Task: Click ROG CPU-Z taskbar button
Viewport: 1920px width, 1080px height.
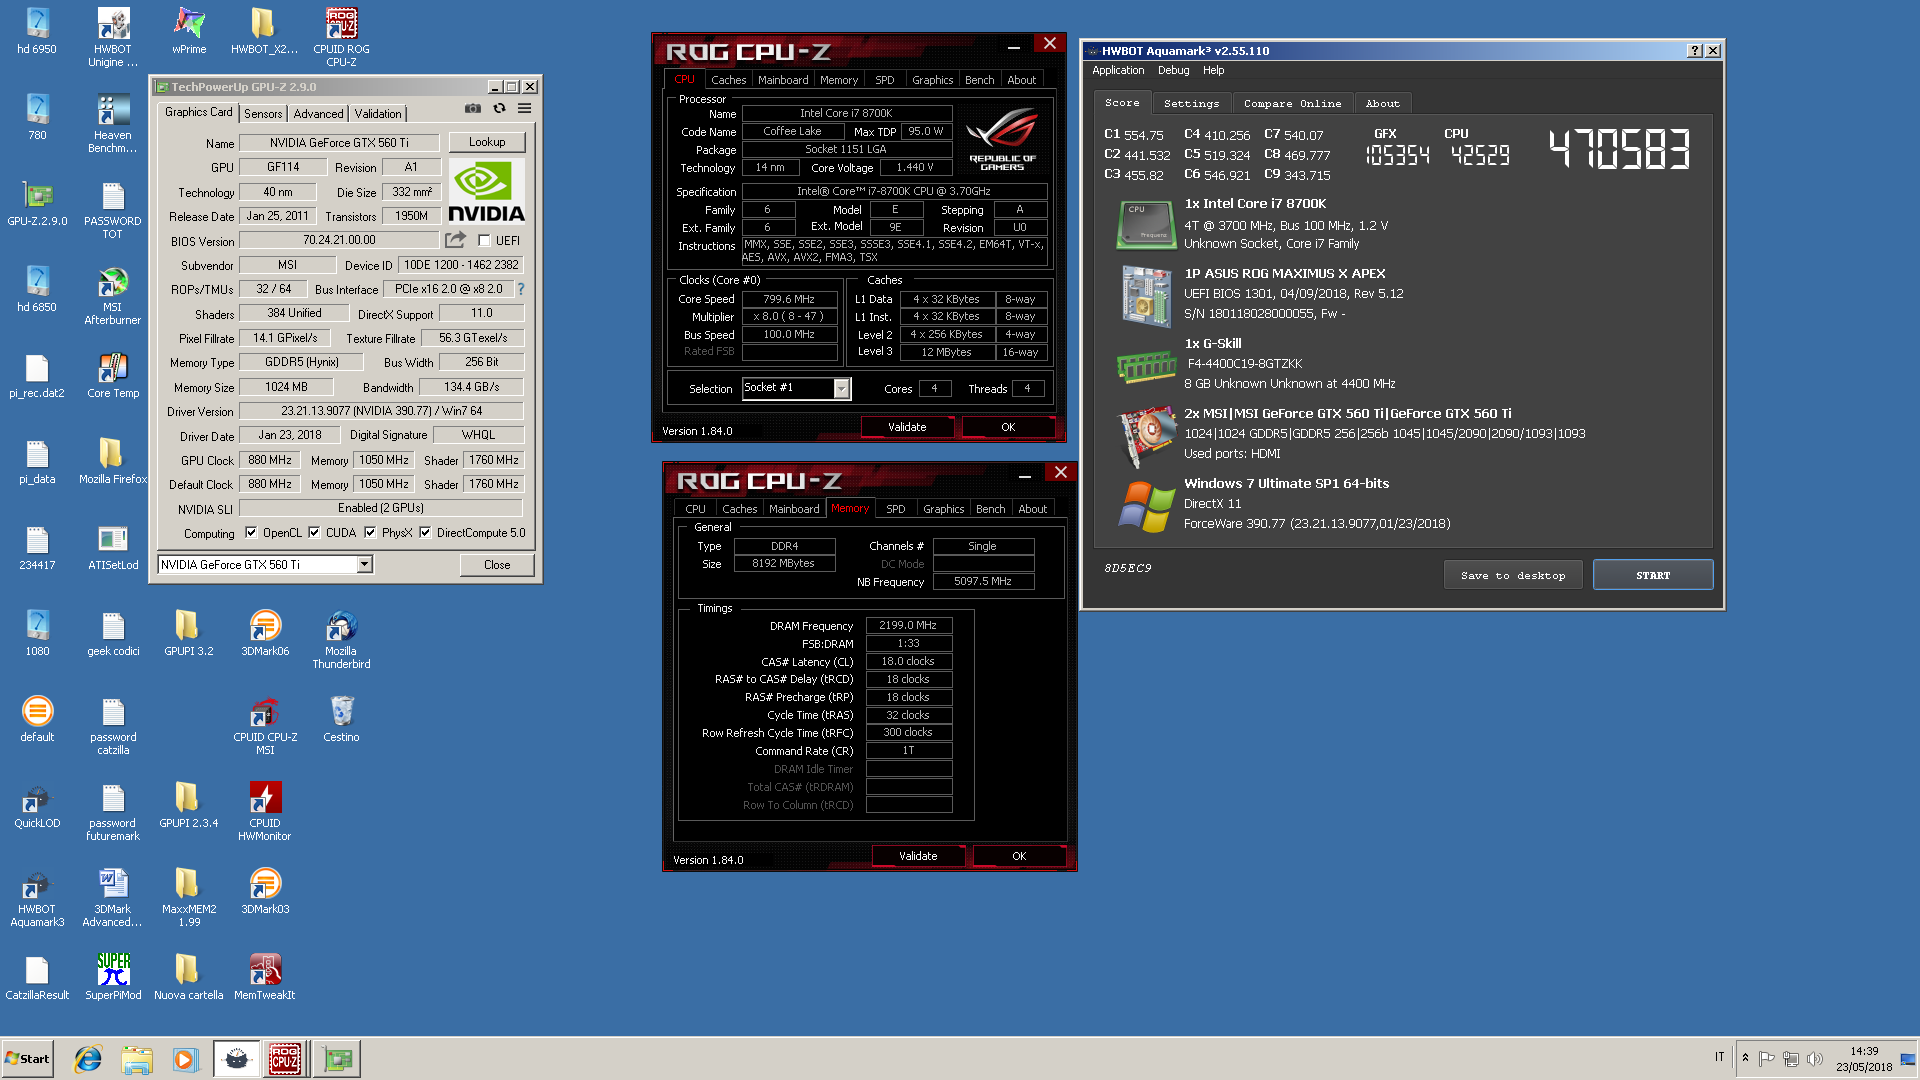Action: [x=285, y=1059]
